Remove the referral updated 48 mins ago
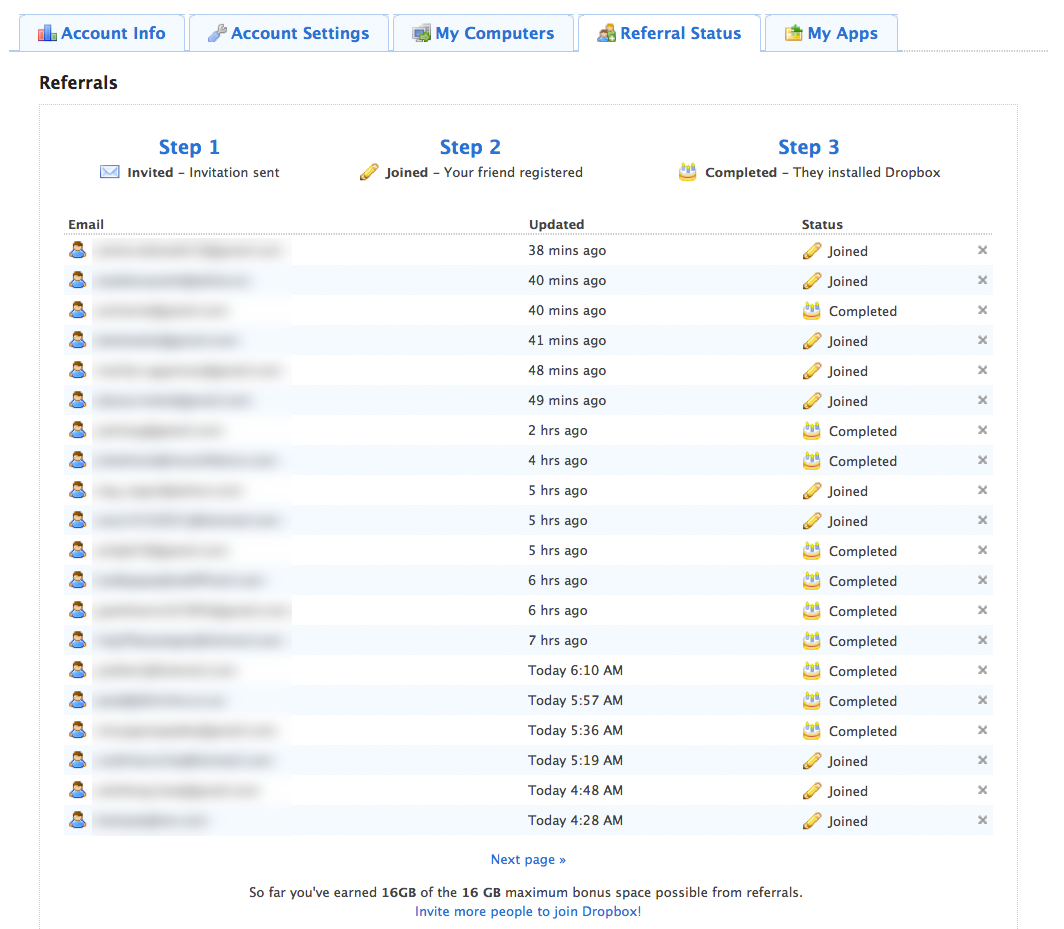 [x=982, y=370]
